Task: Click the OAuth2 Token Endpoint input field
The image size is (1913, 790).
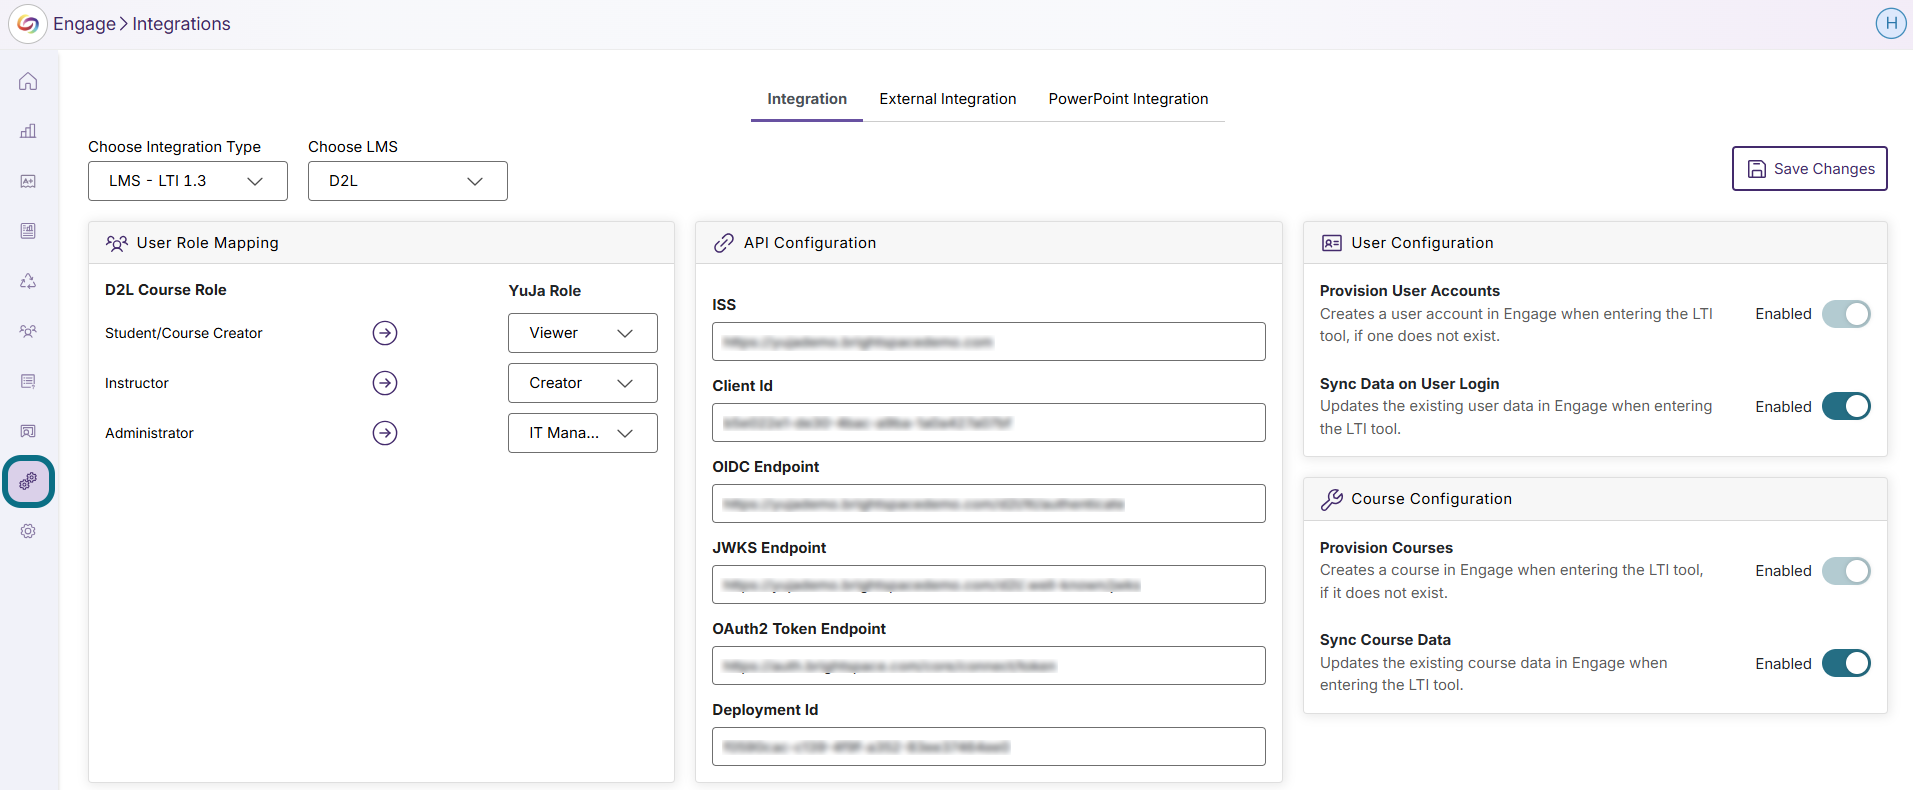Action: 989,666
